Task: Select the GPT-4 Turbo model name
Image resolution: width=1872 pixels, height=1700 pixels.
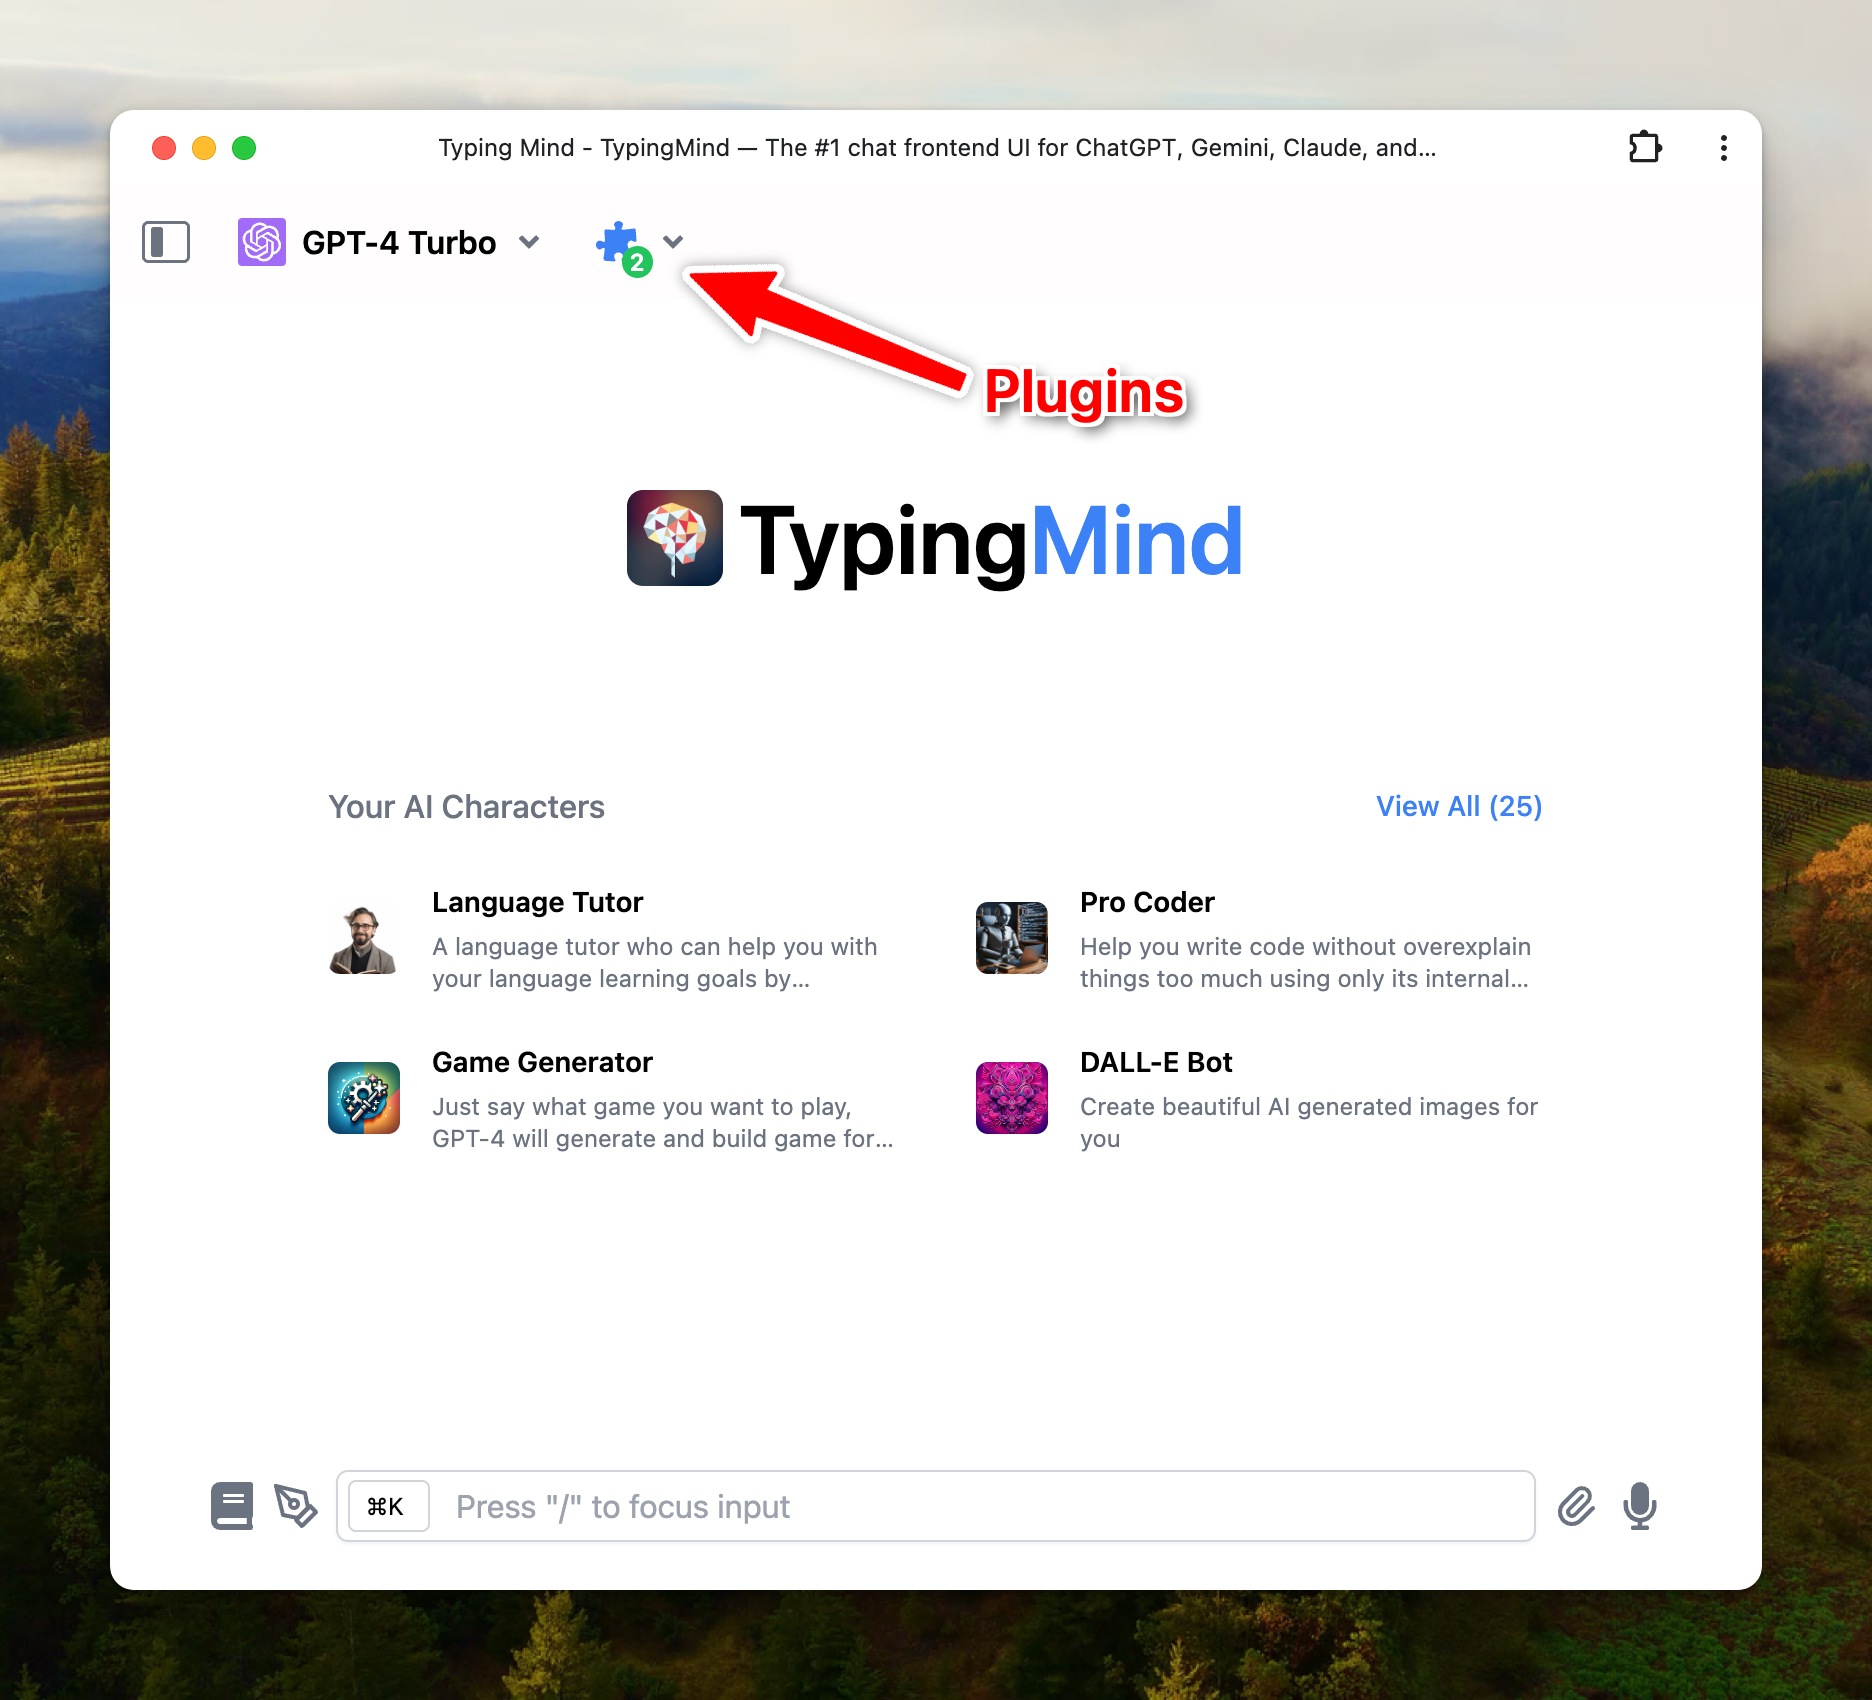Action: (399, 242)
